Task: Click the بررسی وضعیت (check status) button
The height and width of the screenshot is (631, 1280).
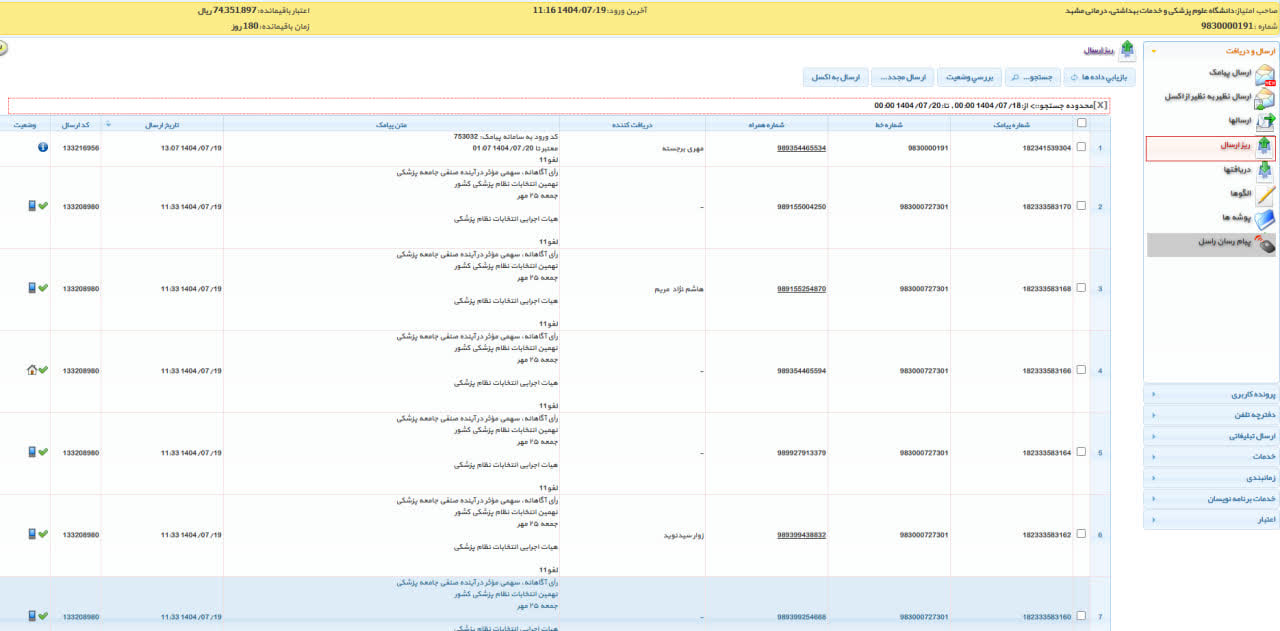Action: [969, 77]
